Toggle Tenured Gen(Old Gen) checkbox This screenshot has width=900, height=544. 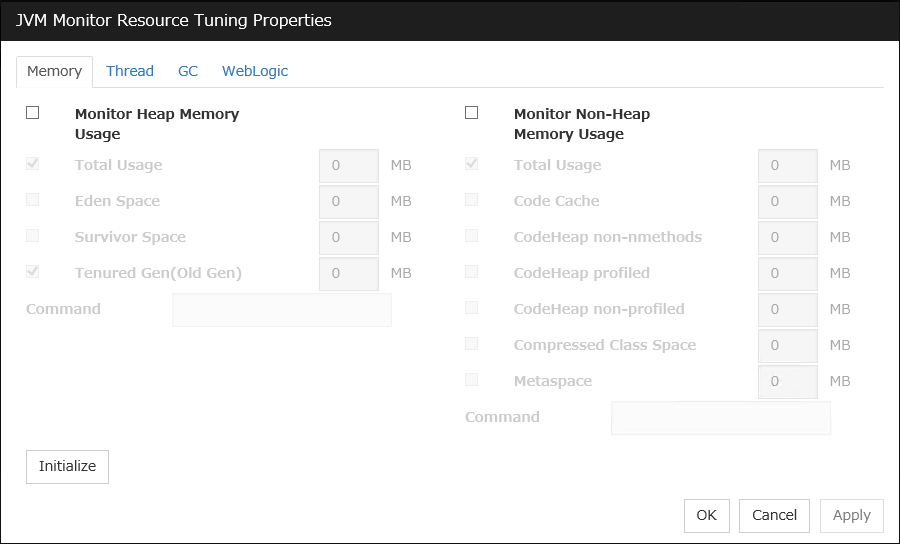tap(33, 272)
